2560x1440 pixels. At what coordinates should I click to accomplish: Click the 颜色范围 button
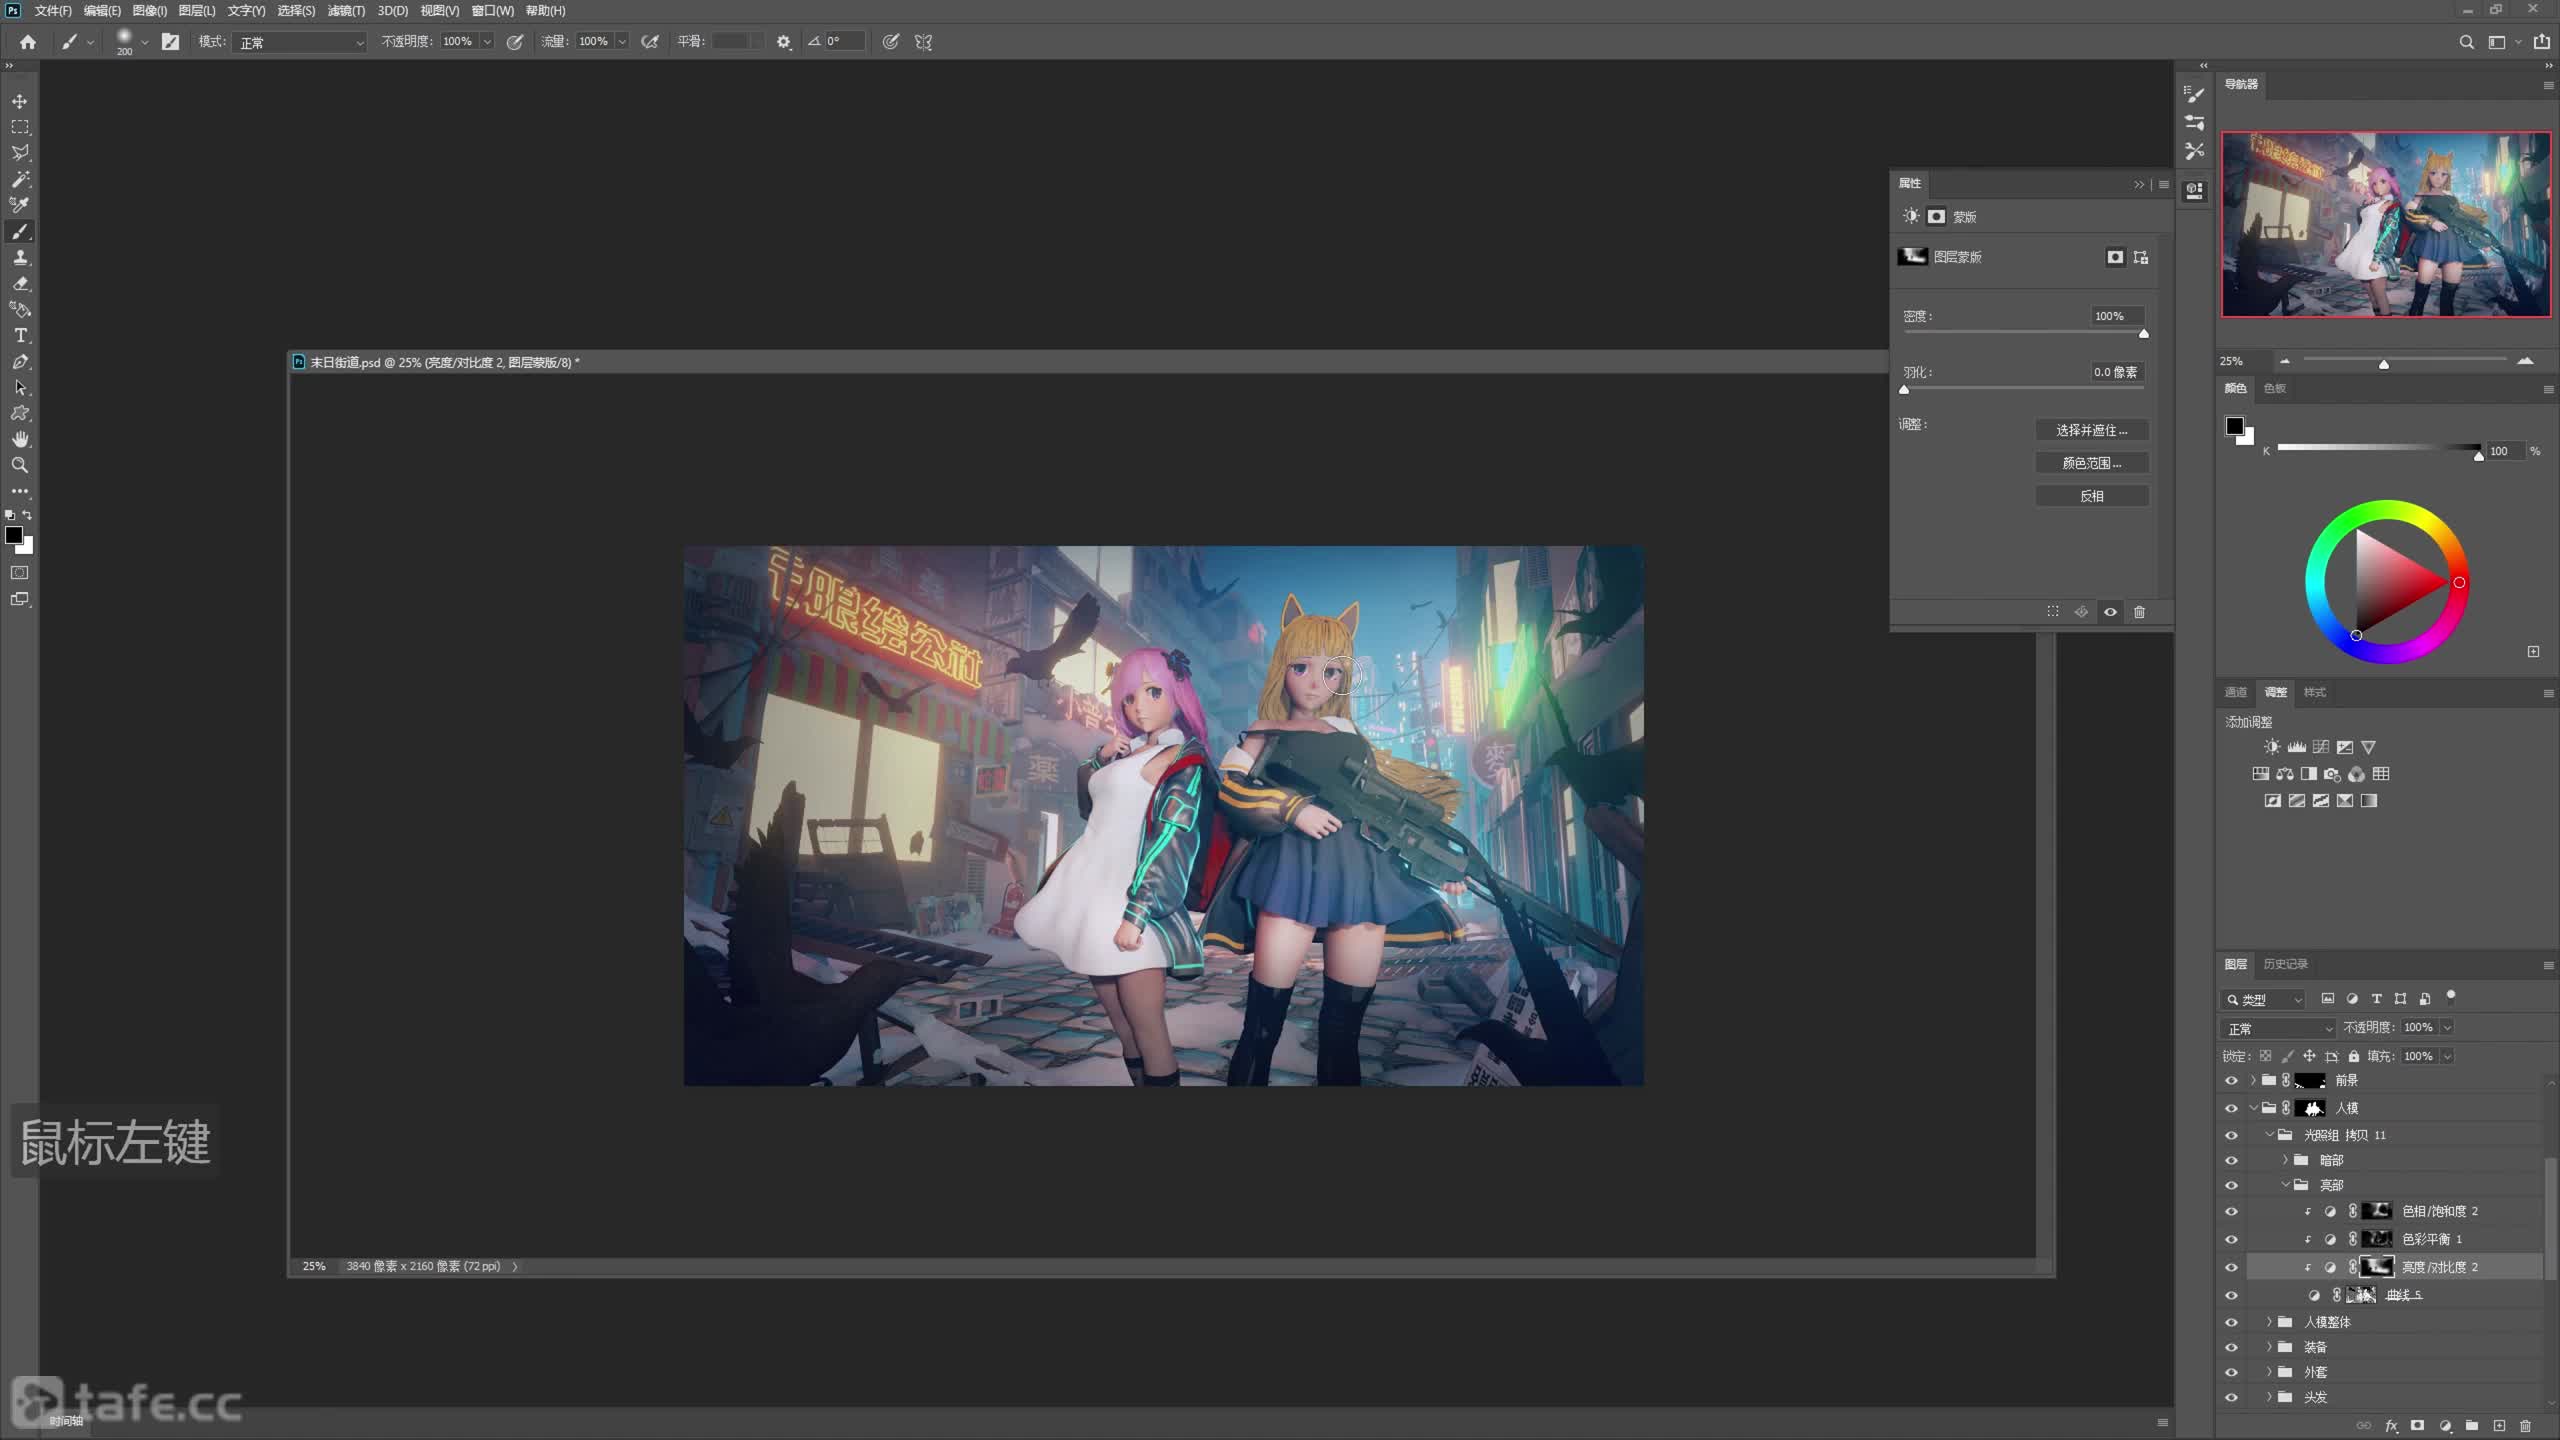(x=2092, y=463)
